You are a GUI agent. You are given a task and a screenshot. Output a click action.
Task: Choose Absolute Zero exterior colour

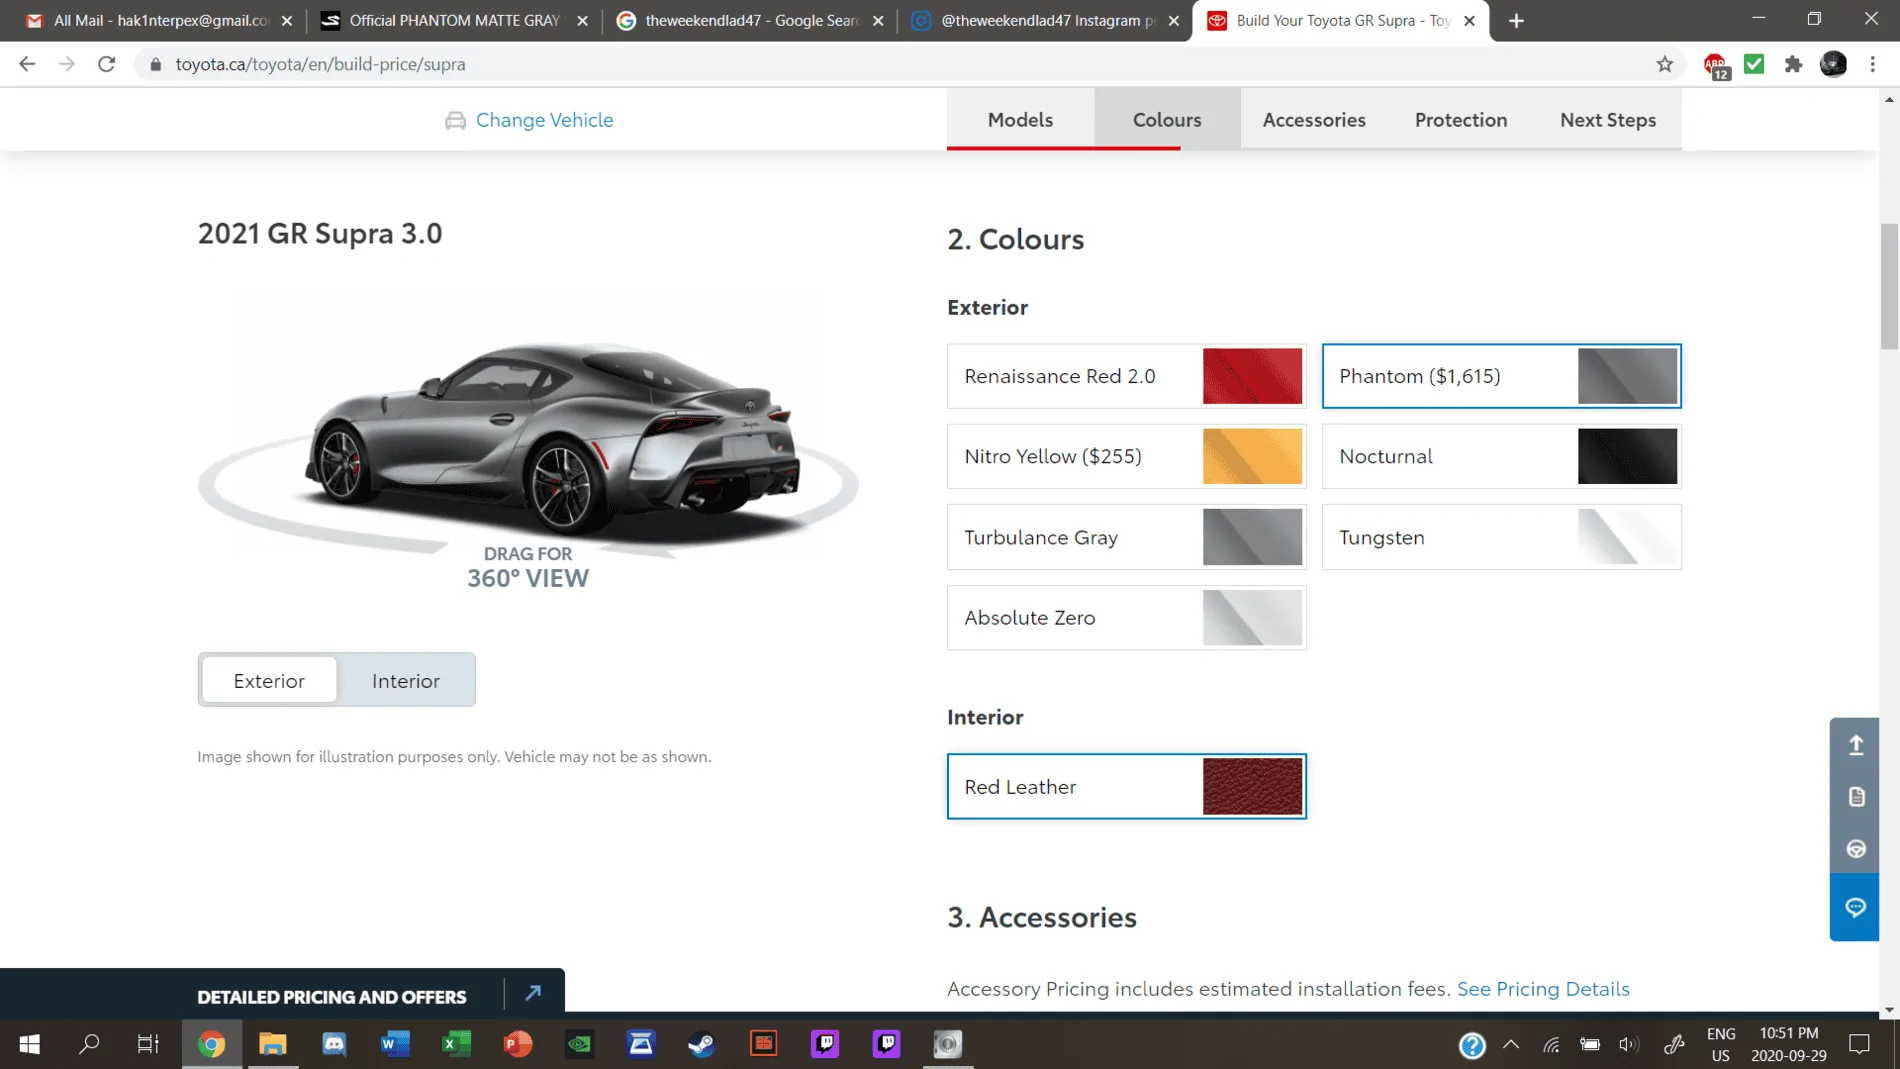pyautogui.click(x=1127, y=617)
